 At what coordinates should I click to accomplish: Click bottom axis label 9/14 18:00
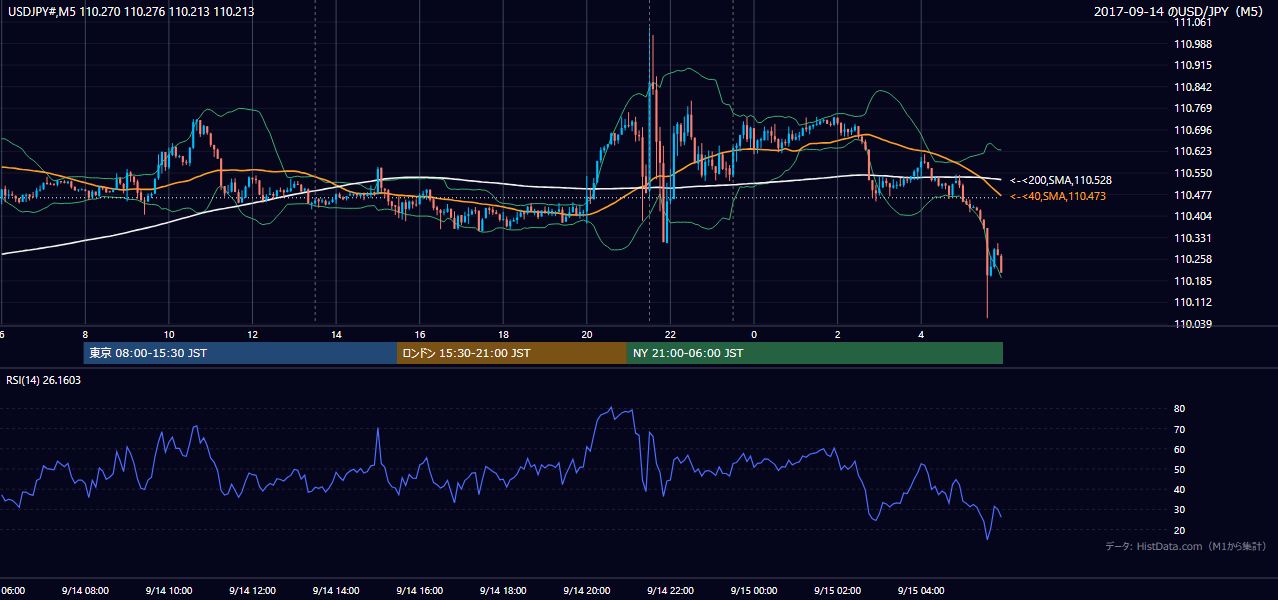pyautogui.click(x=504, y=590)
